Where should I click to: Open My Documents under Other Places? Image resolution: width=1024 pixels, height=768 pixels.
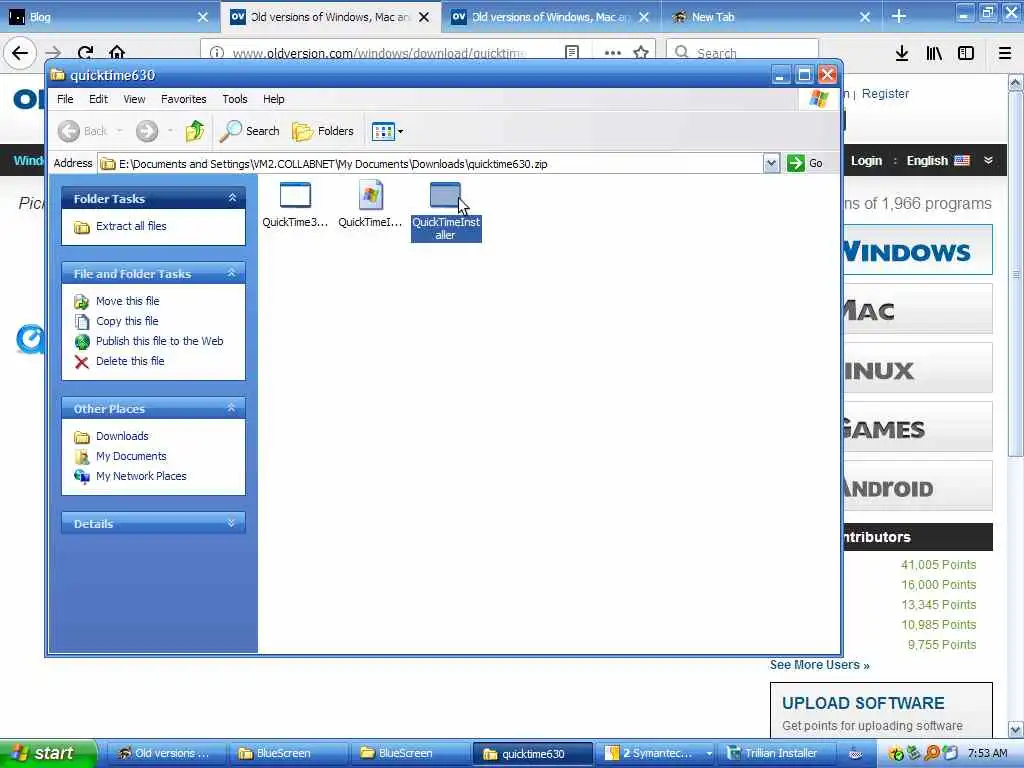coord(131,456)
